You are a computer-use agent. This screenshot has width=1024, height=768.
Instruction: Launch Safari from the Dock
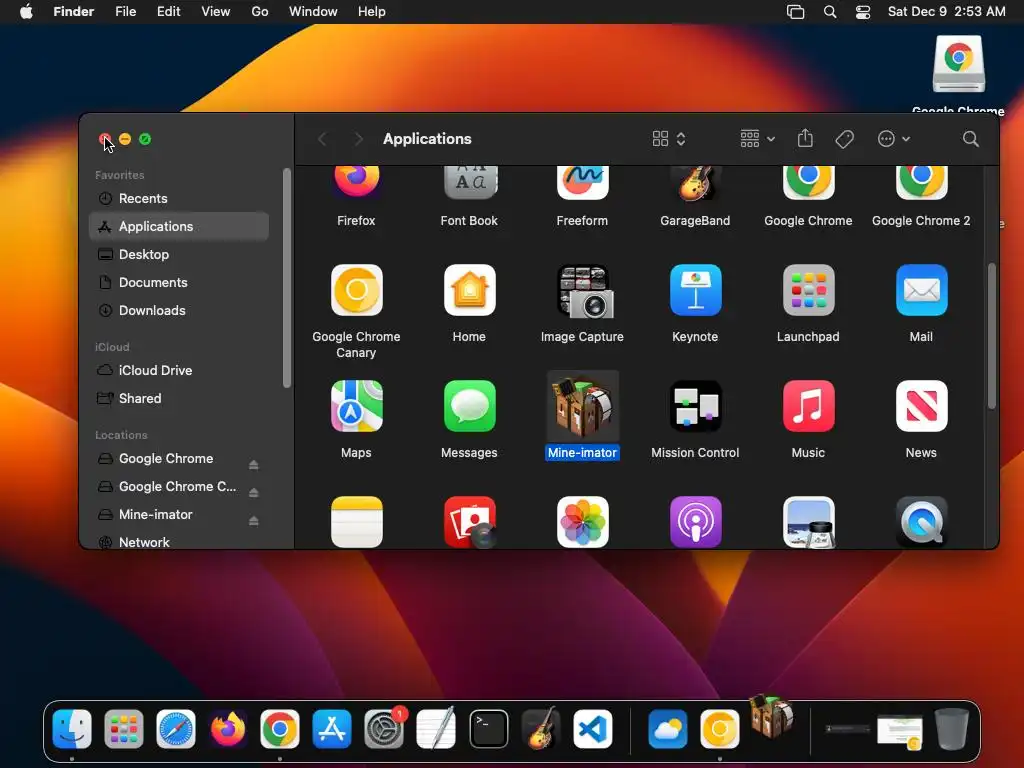pos(176,729)
